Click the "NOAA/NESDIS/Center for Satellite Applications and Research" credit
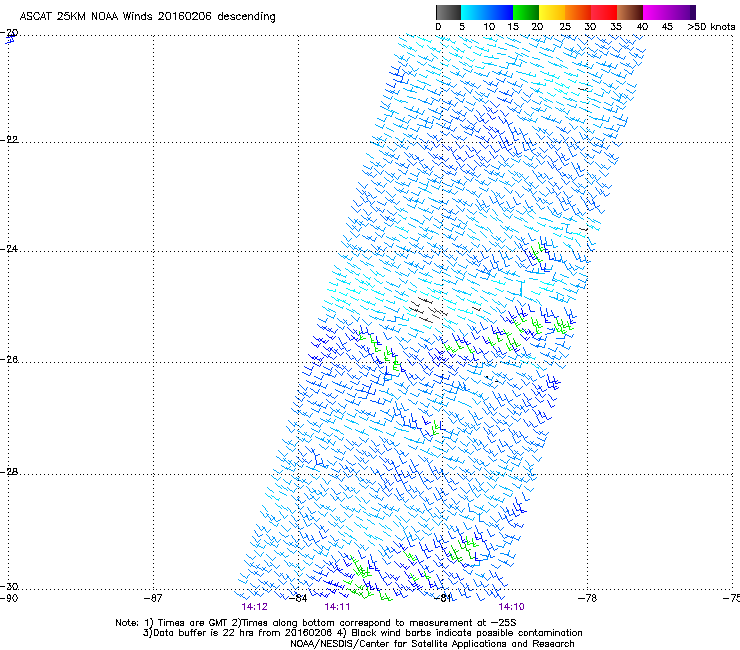Viewport: 740px width, 650px height. 432,644
